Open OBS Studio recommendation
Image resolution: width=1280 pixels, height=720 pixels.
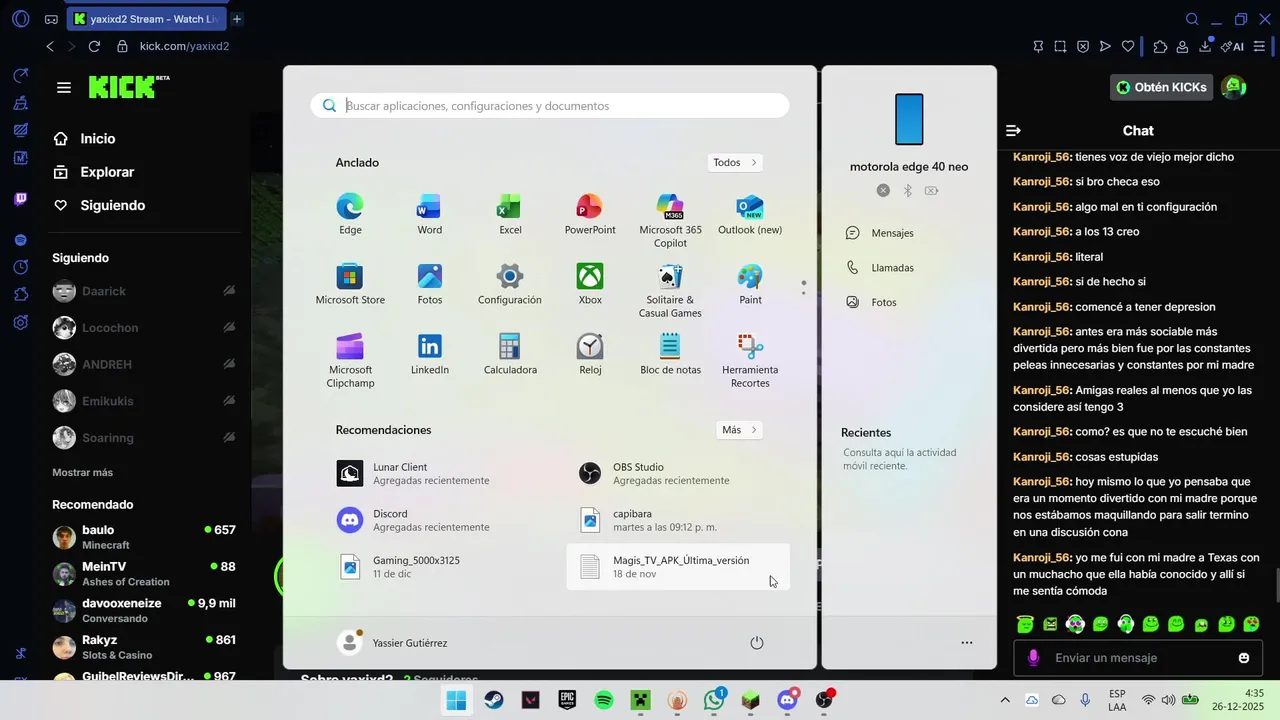click(x=679, y=473)
